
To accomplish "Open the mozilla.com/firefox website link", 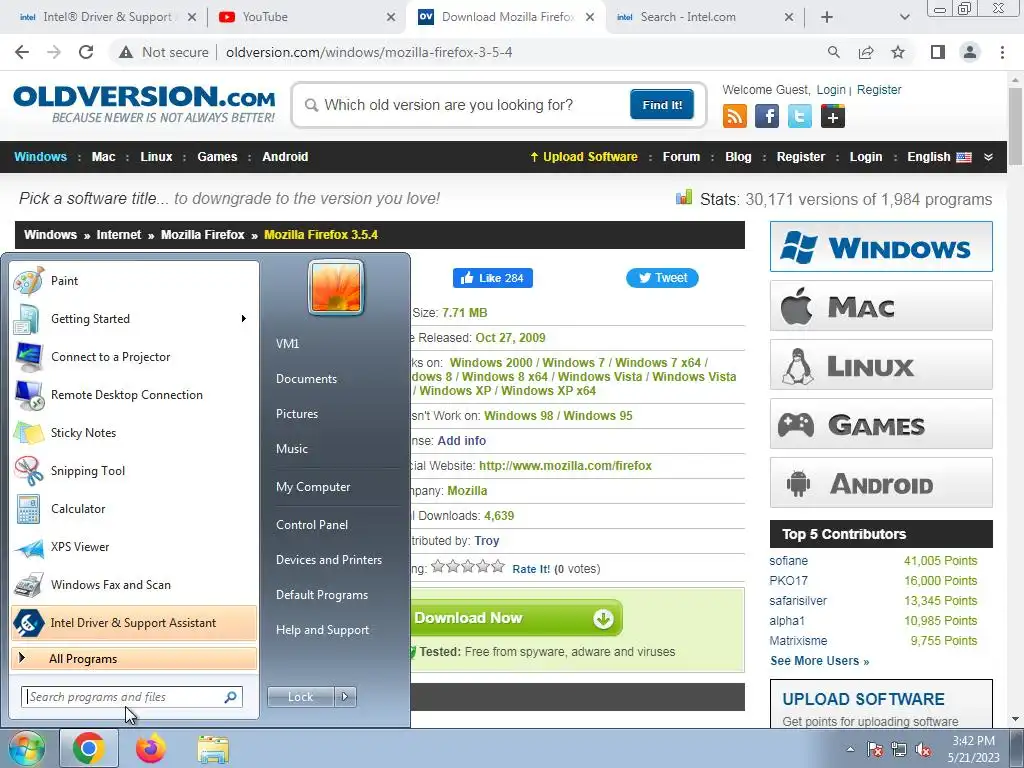I will [565, 466].
